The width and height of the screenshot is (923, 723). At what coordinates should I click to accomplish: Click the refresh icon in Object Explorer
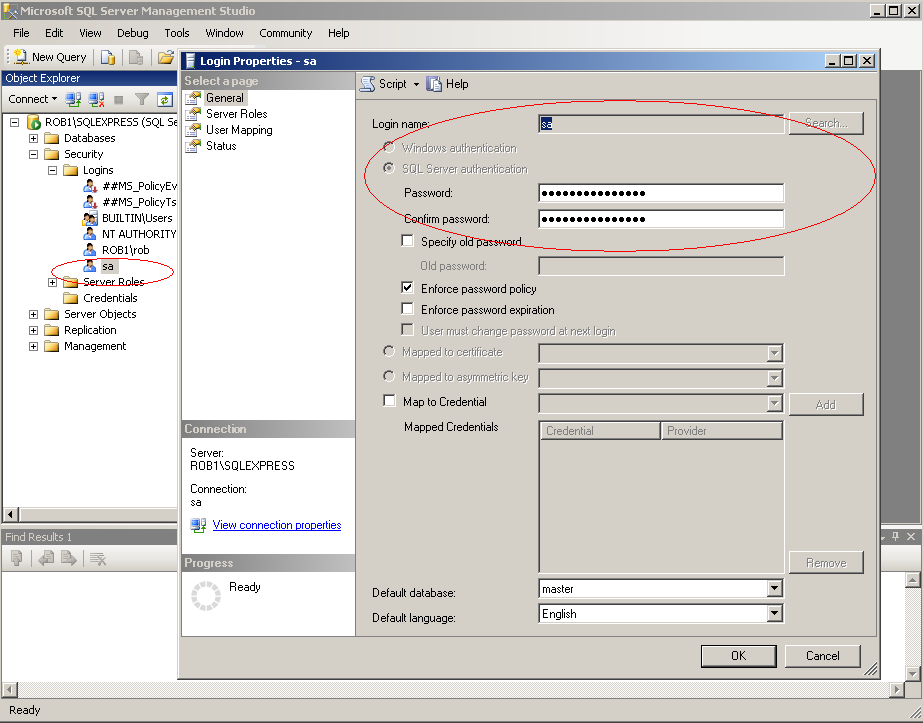(165, 100)
